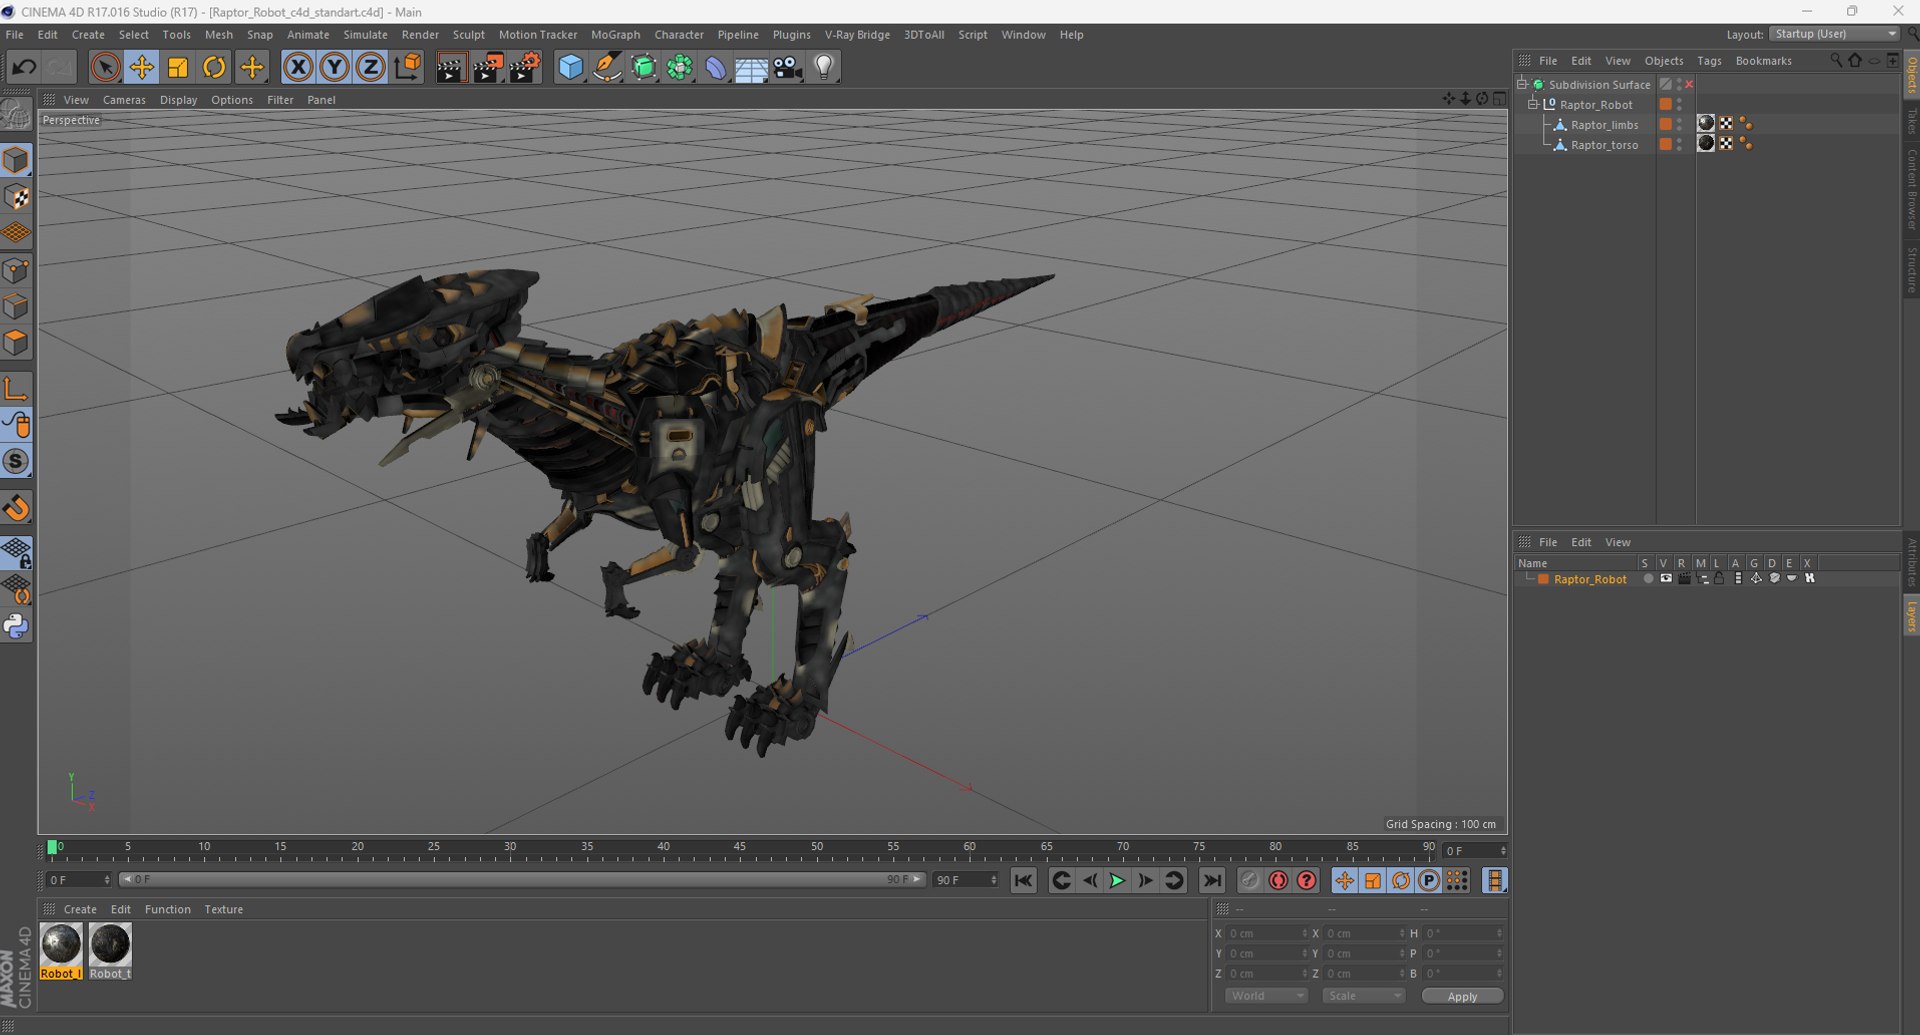Click frame 45 on timeline ruler
The height and width of the screenshot is (1035, 1920).
point(740,848)
